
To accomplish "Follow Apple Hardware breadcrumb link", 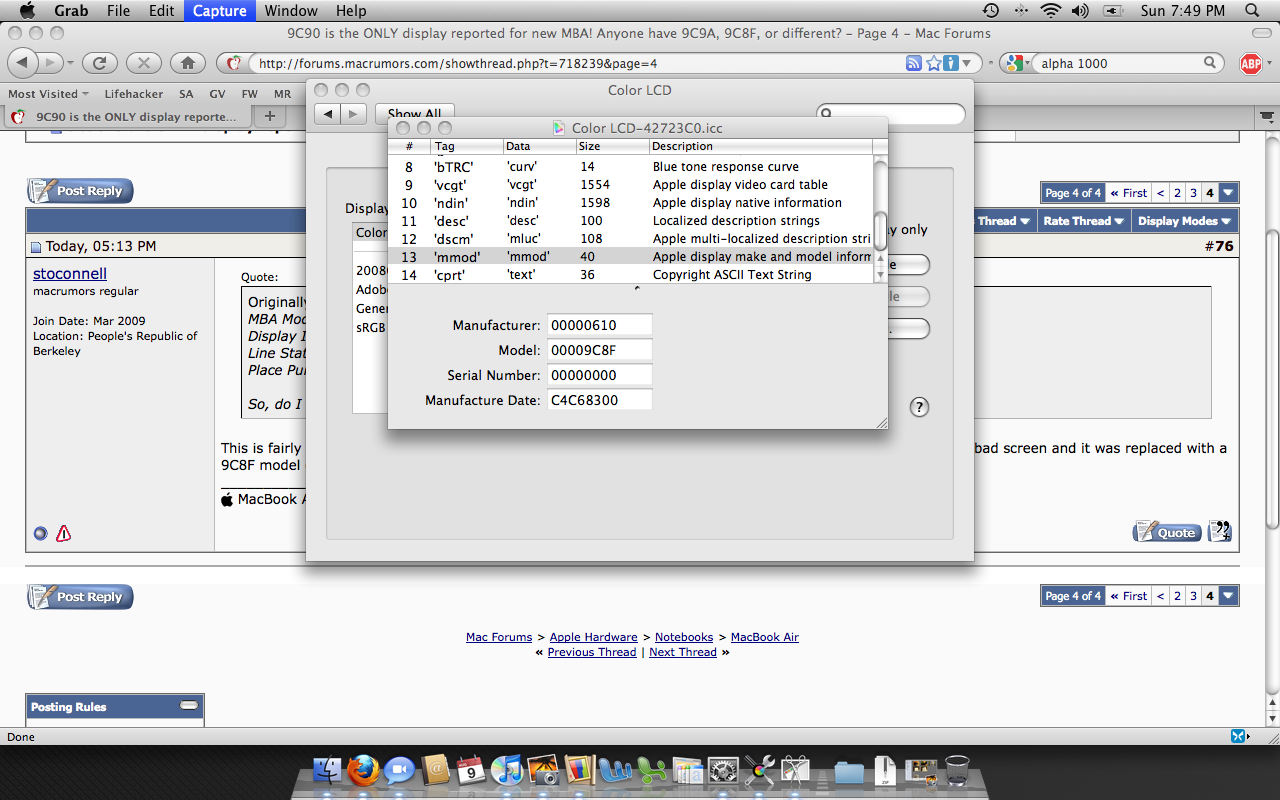I will point(593,637).
